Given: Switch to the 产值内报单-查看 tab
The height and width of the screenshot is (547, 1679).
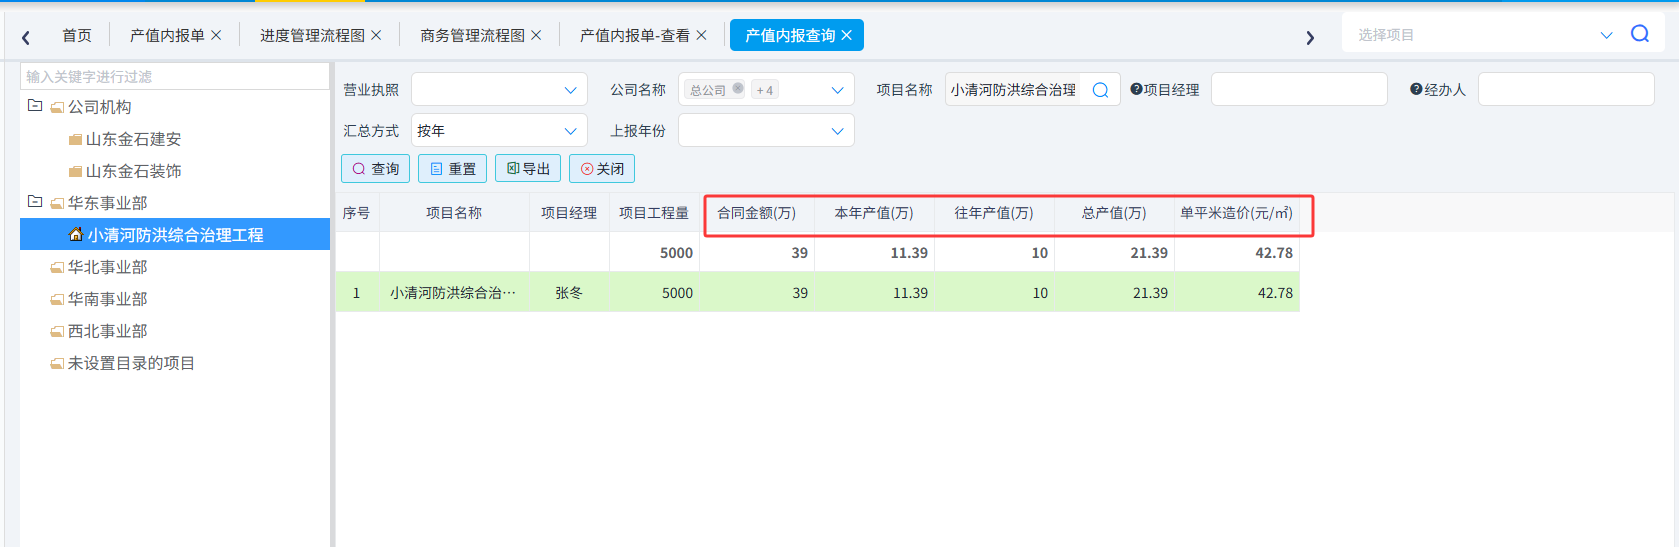Looking at the screenshot, I should tap(635, 35).
